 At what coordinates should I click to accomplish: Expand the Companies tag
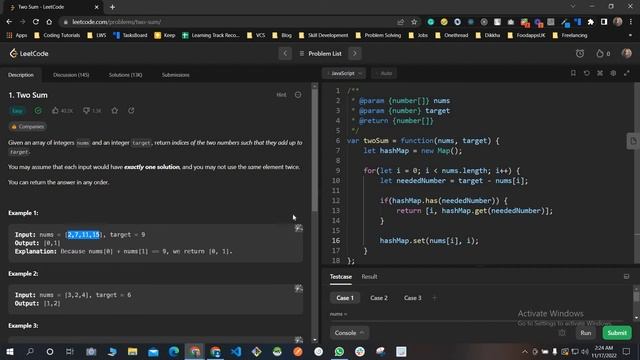point(28,127)
